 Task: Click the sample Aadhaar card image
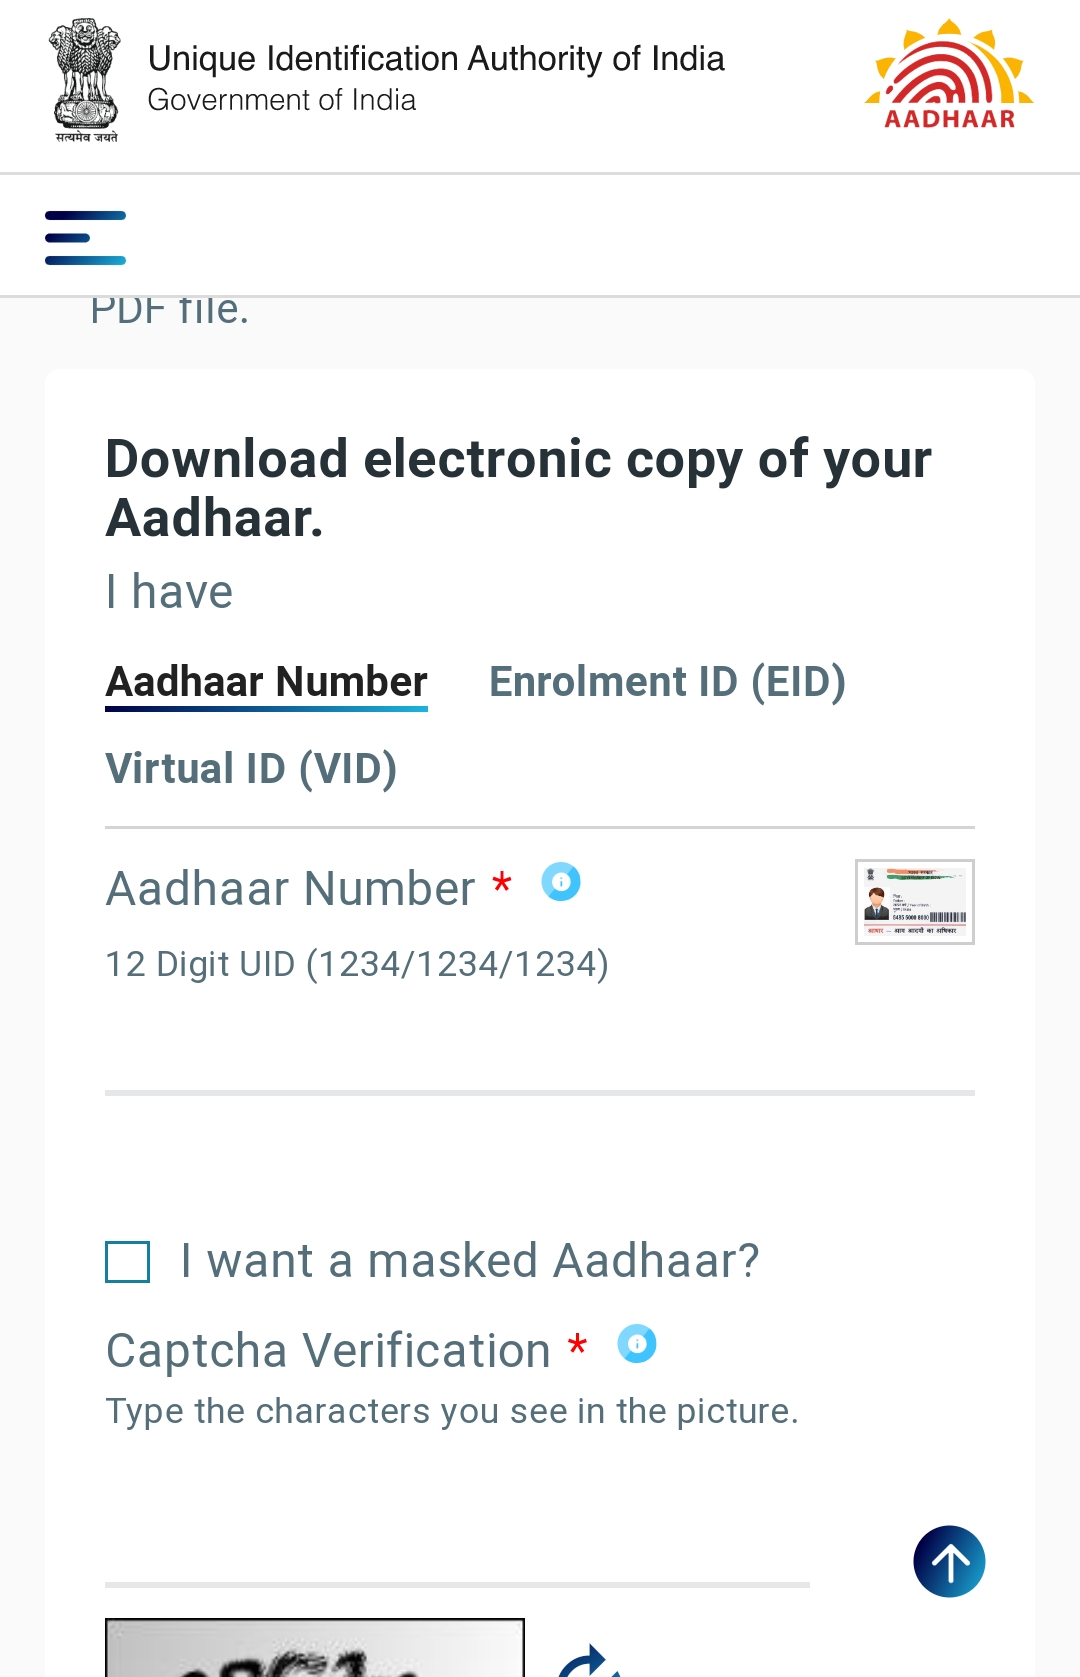tap(914, 901)
